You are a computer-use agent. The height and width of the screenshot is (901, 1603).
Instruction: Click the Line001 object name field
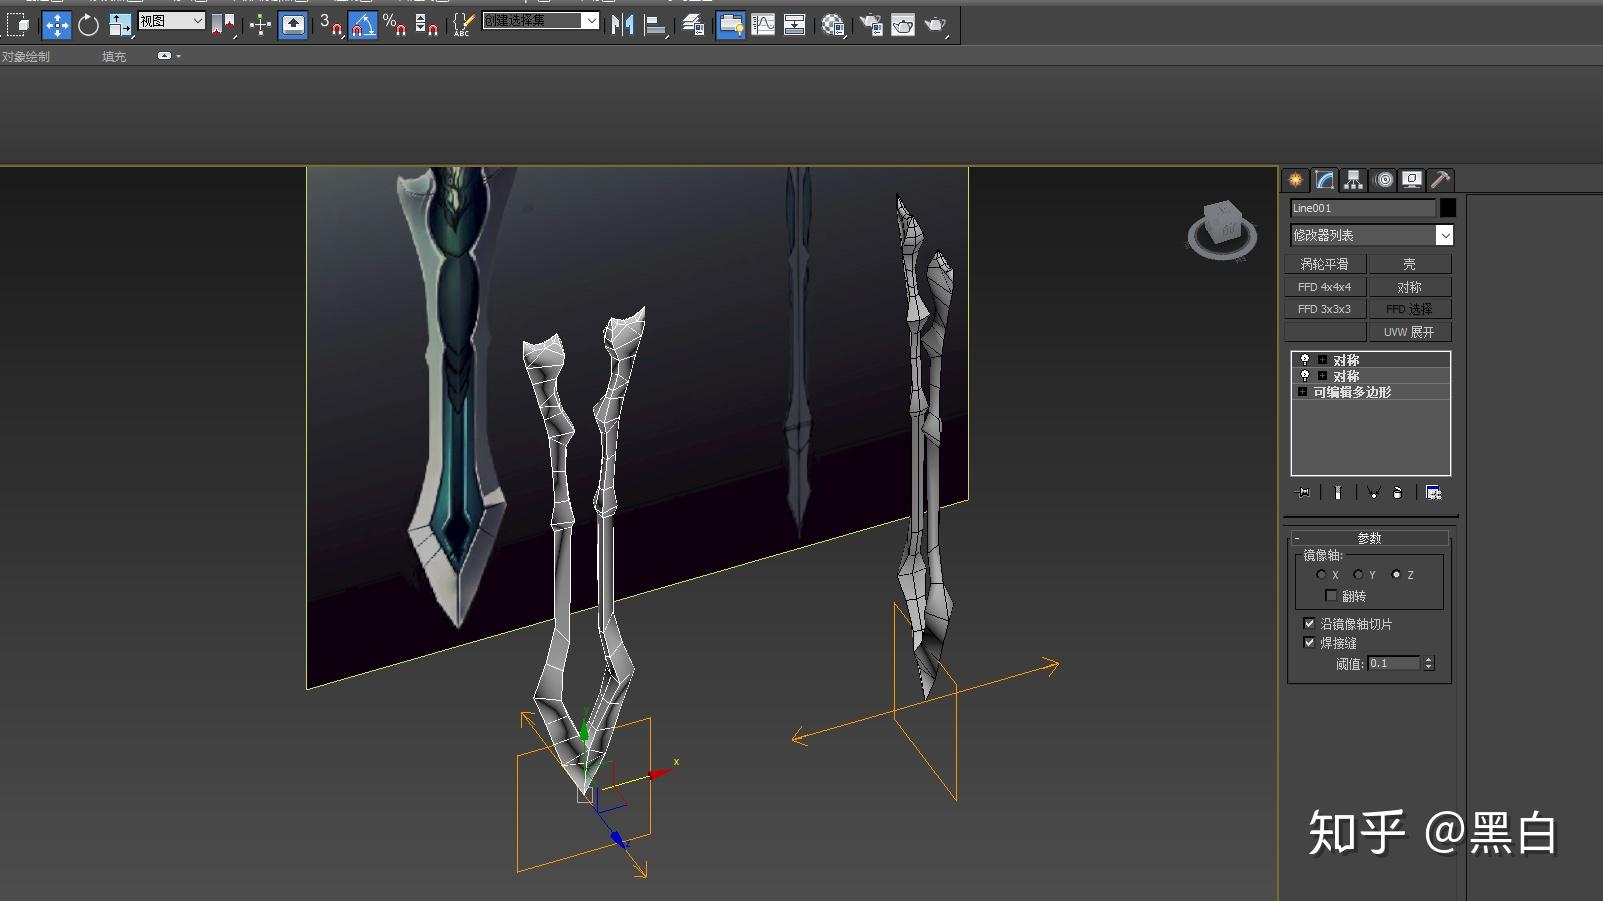1363,208
